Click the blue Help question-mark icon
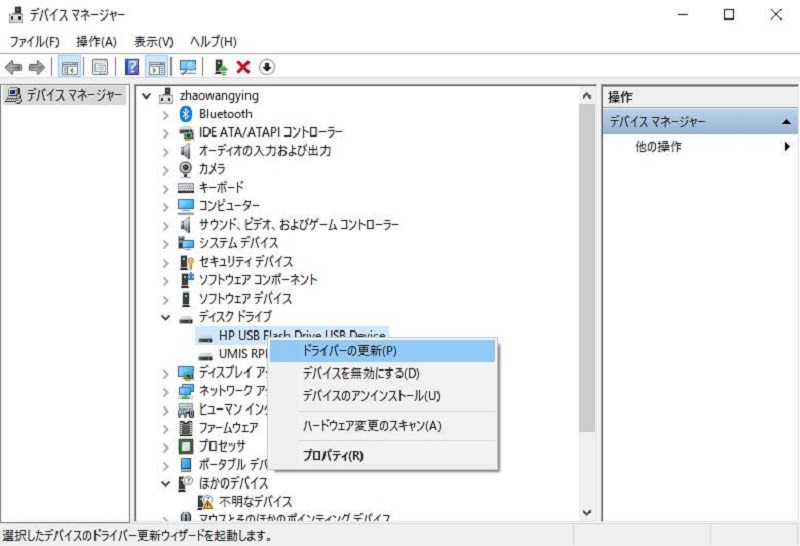Image resolution: width=800 pixels, height=546 pixels. [132, 67]
